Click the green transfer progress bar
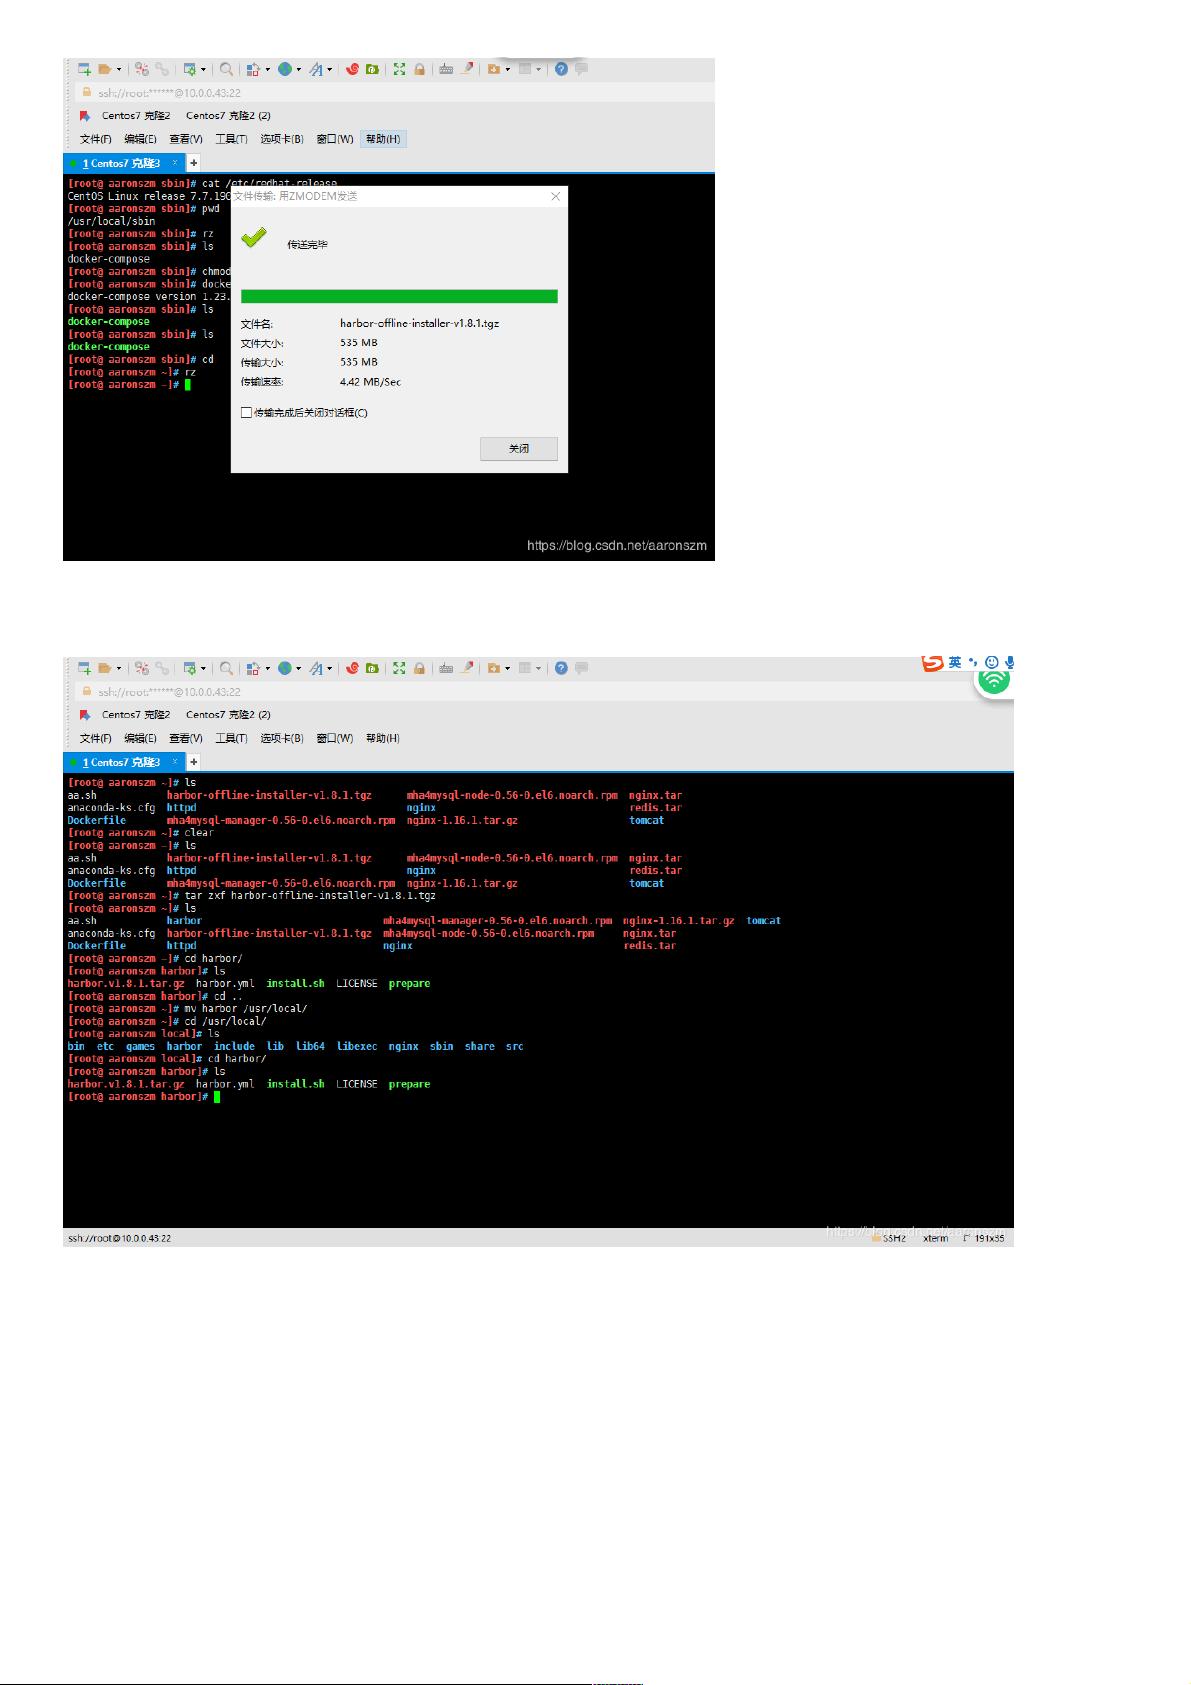Viewport: 1191px width, 1685px height. click(399, 296)
